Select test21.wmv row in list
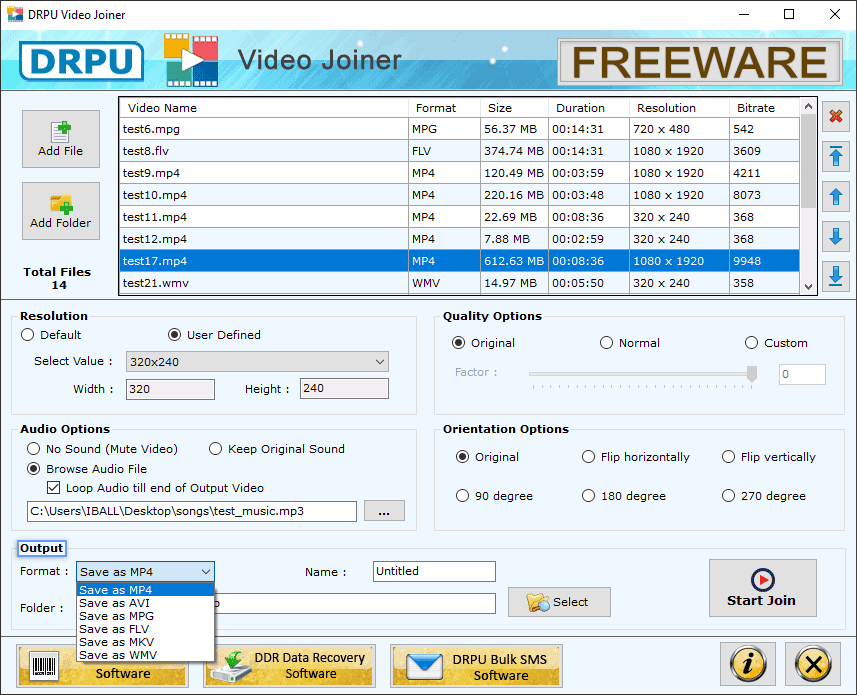The height and width of the screenshot is (695, 857). coord(459,283)
